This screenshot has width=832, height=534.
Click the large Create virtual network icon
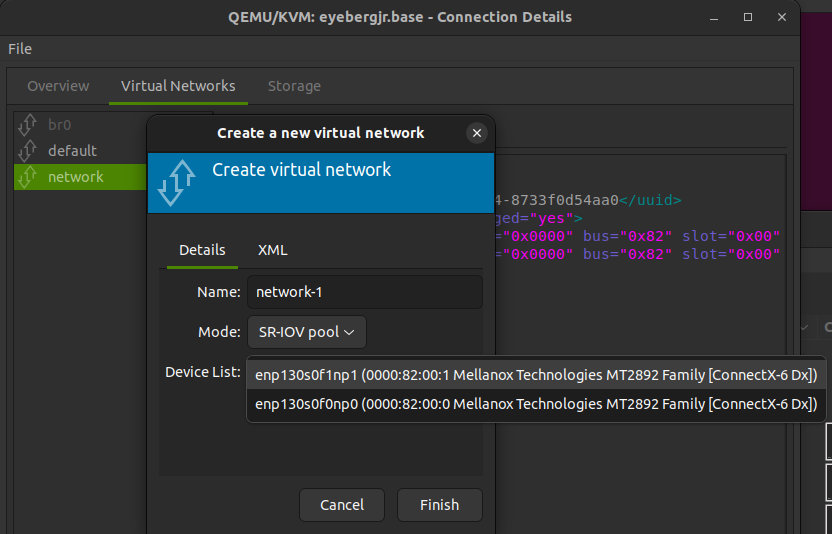pyautogui.click(x=177, y=183)
